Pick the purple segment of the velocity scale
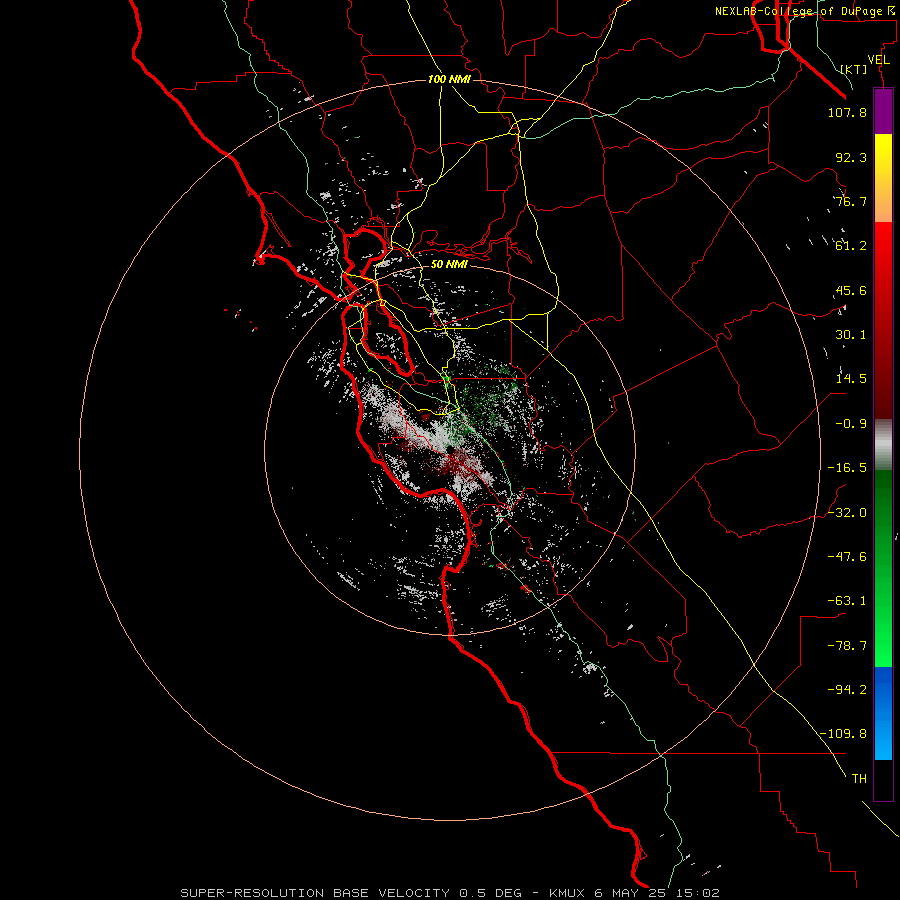Image resolution: width=900 pixels, height=900 pixels. point(883,112)
